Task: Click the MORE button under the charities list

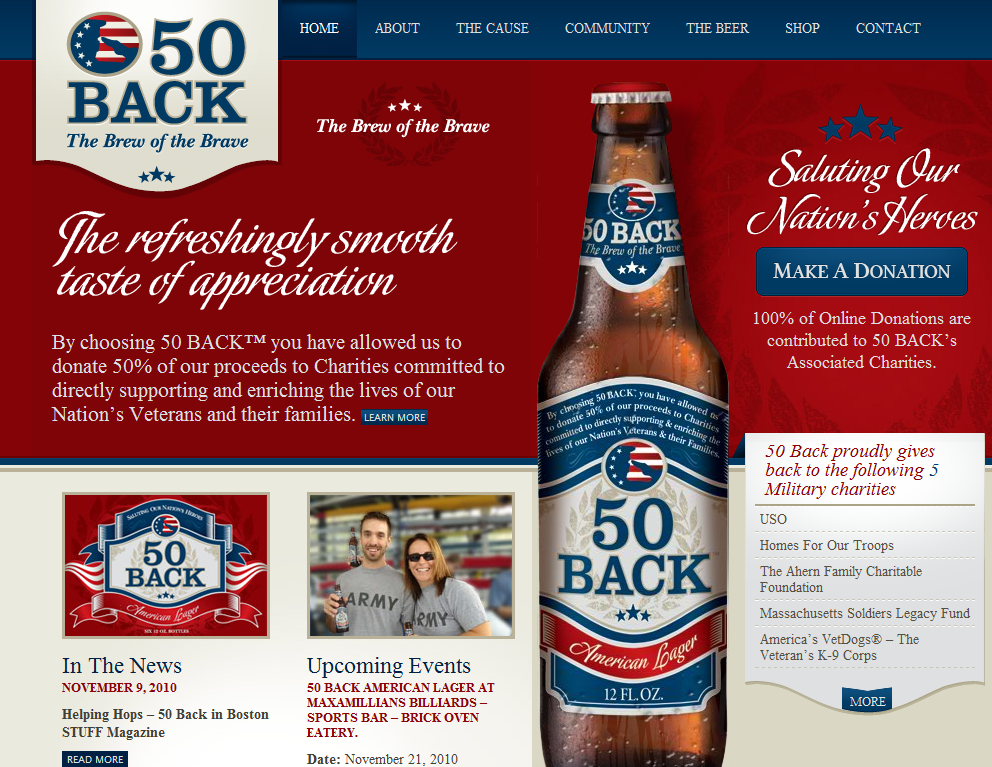Action: click(x=867, y=701)
